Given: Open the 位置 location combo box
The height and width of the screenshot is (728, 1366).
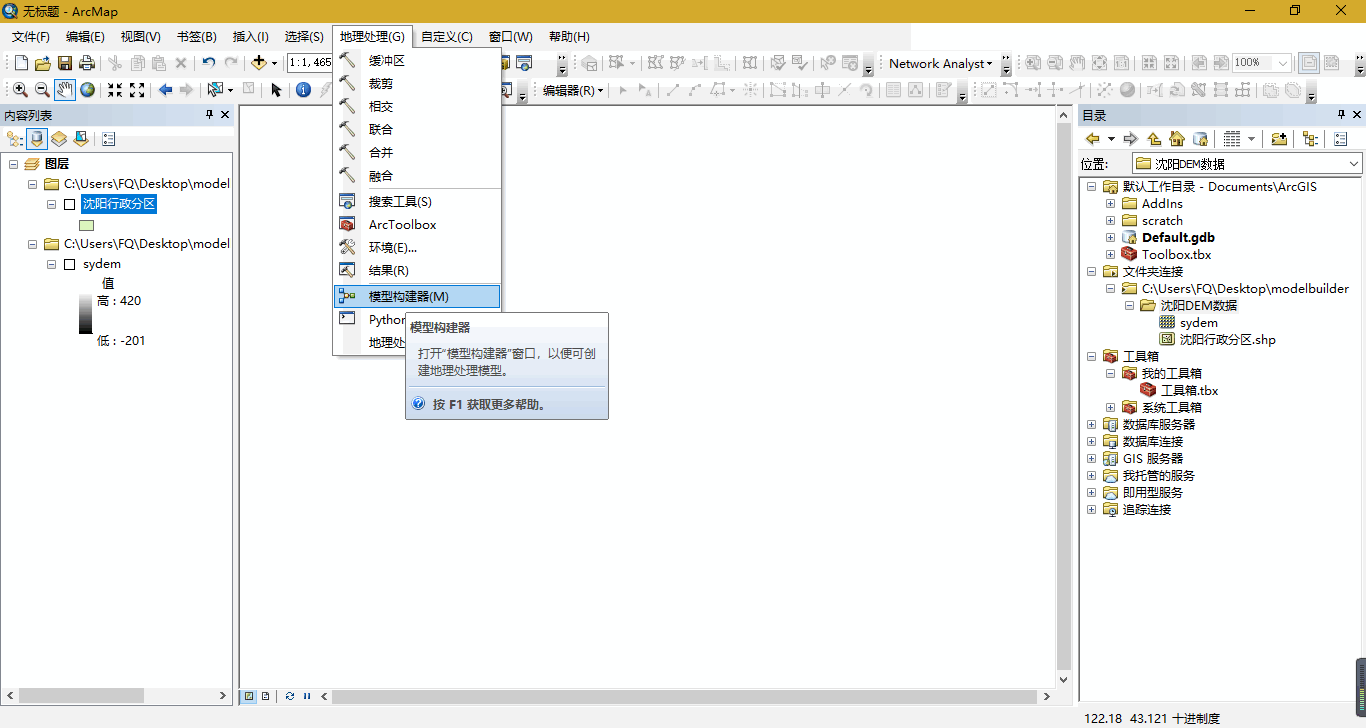Looking at the screenshot, I should 1247,163.
